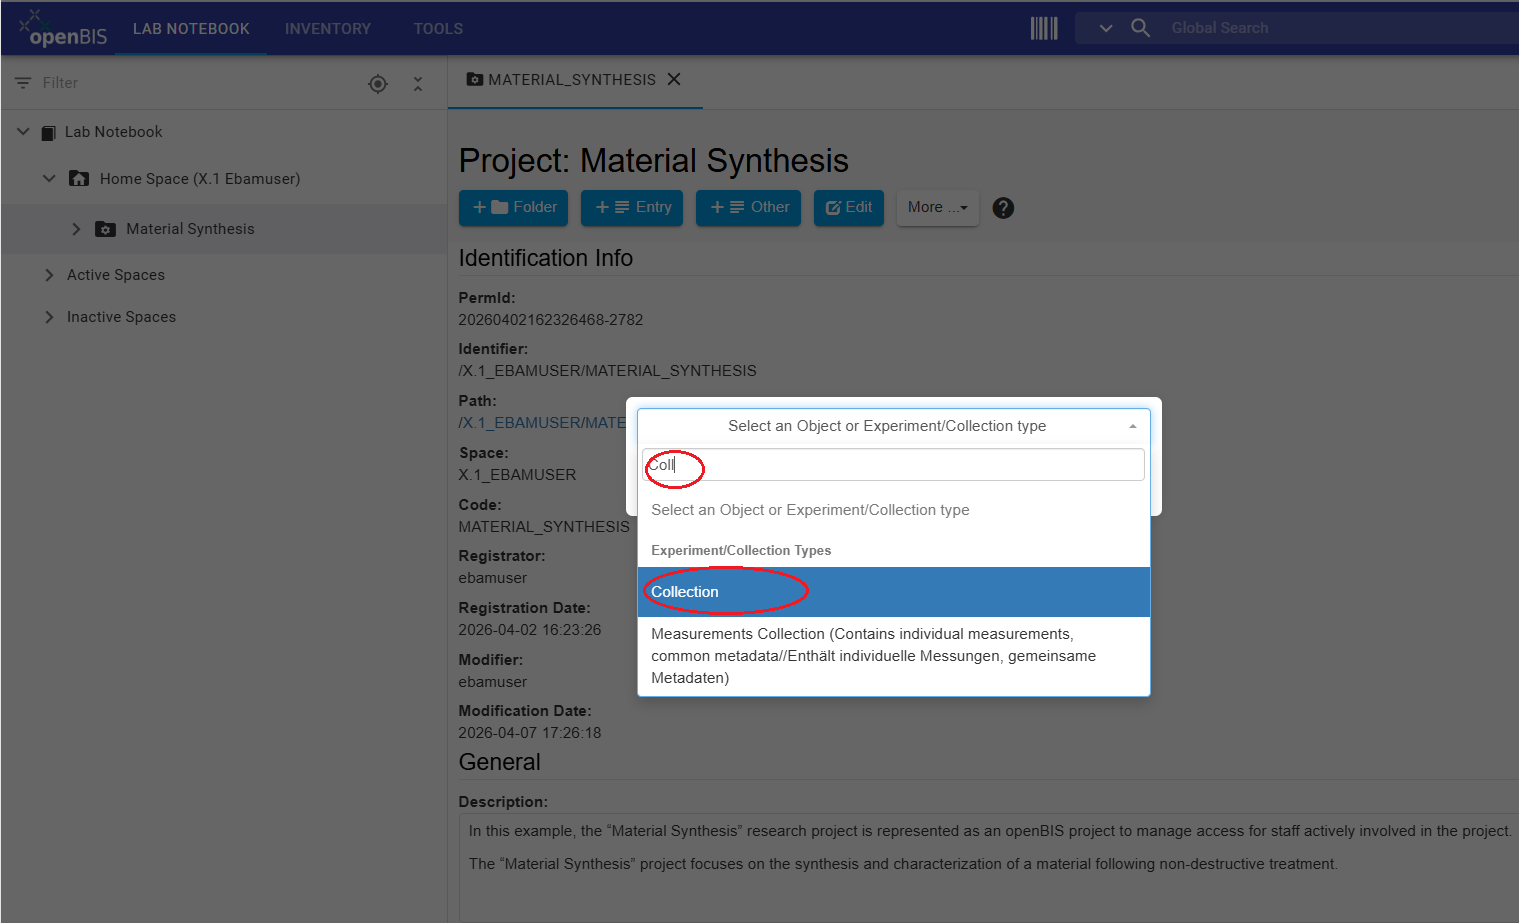Viewport: 1519px width, 923px height.
Task: Open the /X.1_EBAMUSER/MATE path link
Action: pyautogui.click(x=542, y=423)
